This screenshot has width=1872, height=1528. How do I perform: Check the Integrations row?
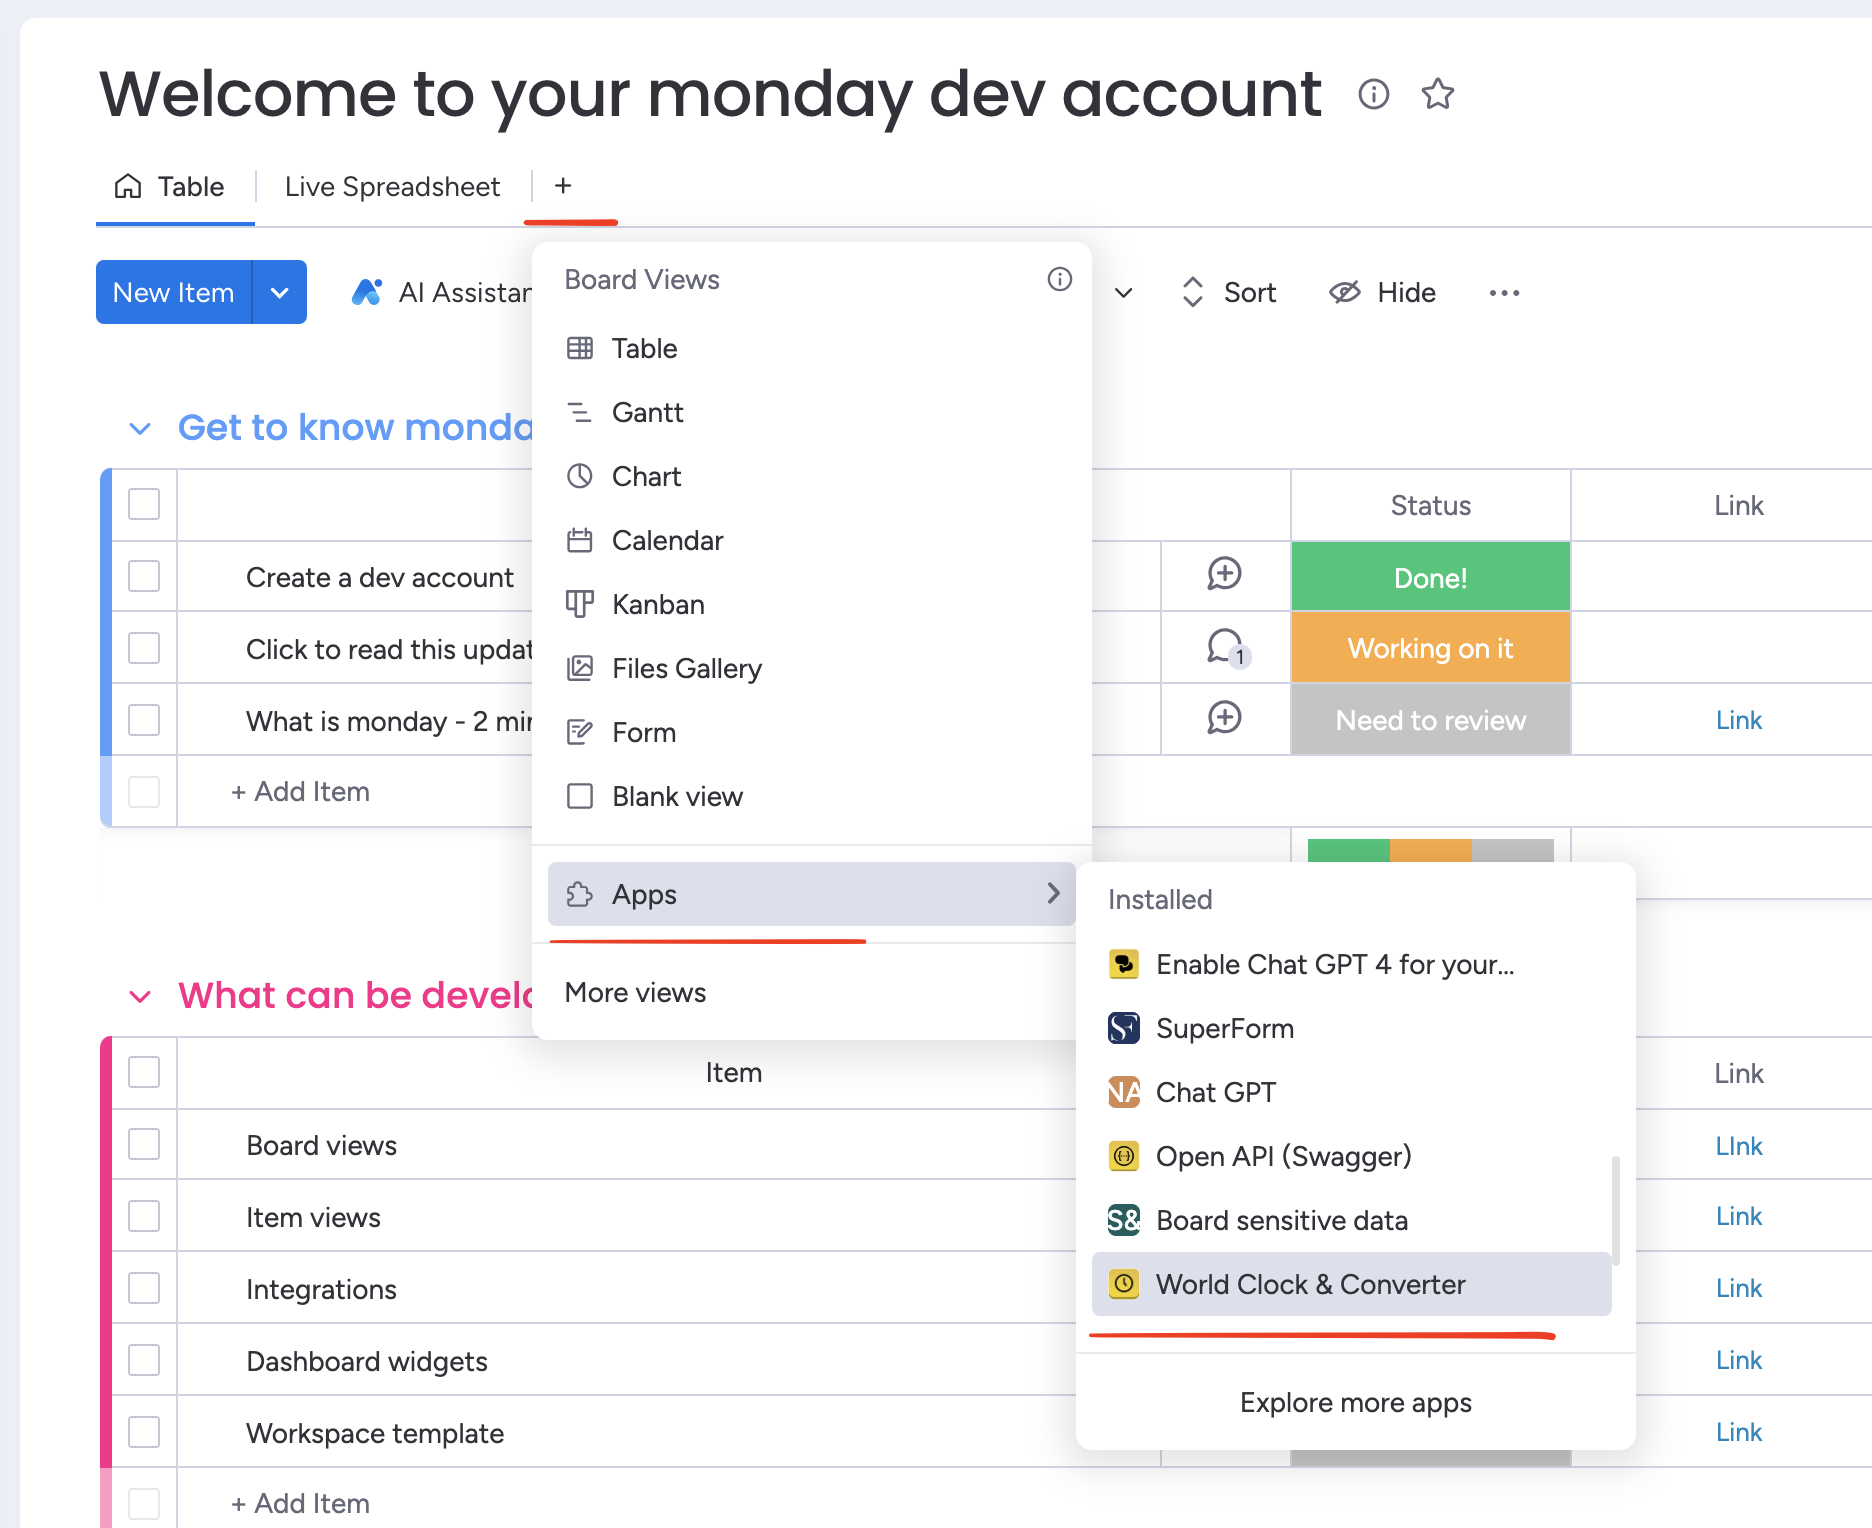point(144,1288)
